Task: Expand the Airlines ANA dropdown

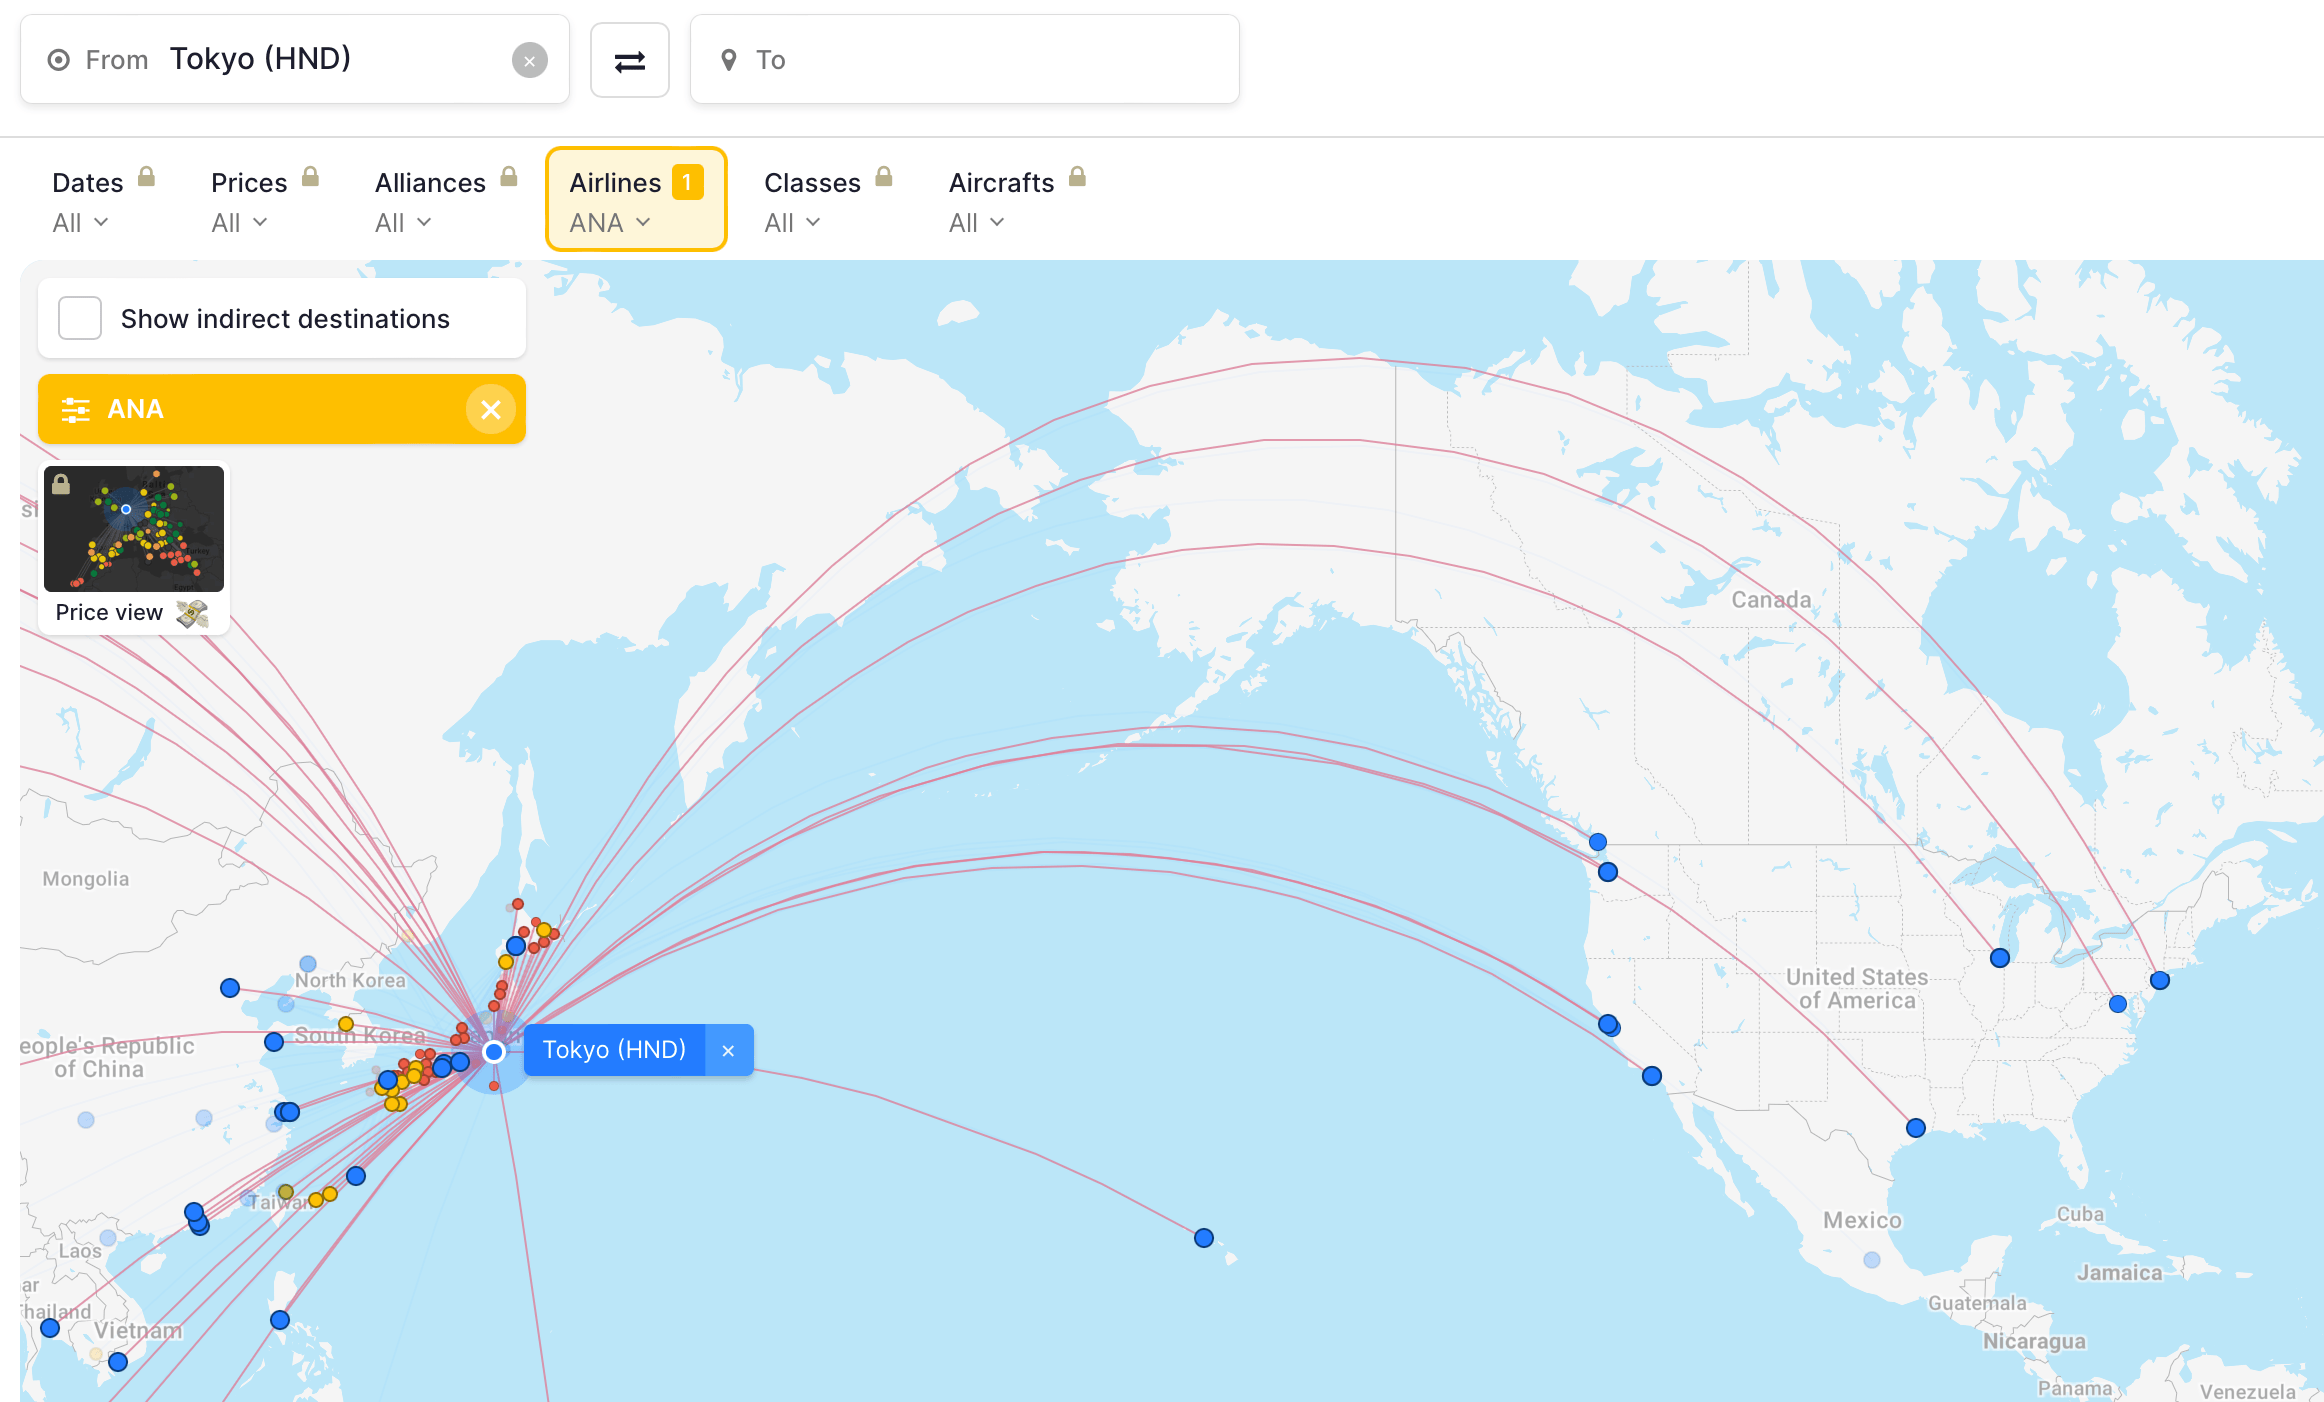Action: (610, 223)
